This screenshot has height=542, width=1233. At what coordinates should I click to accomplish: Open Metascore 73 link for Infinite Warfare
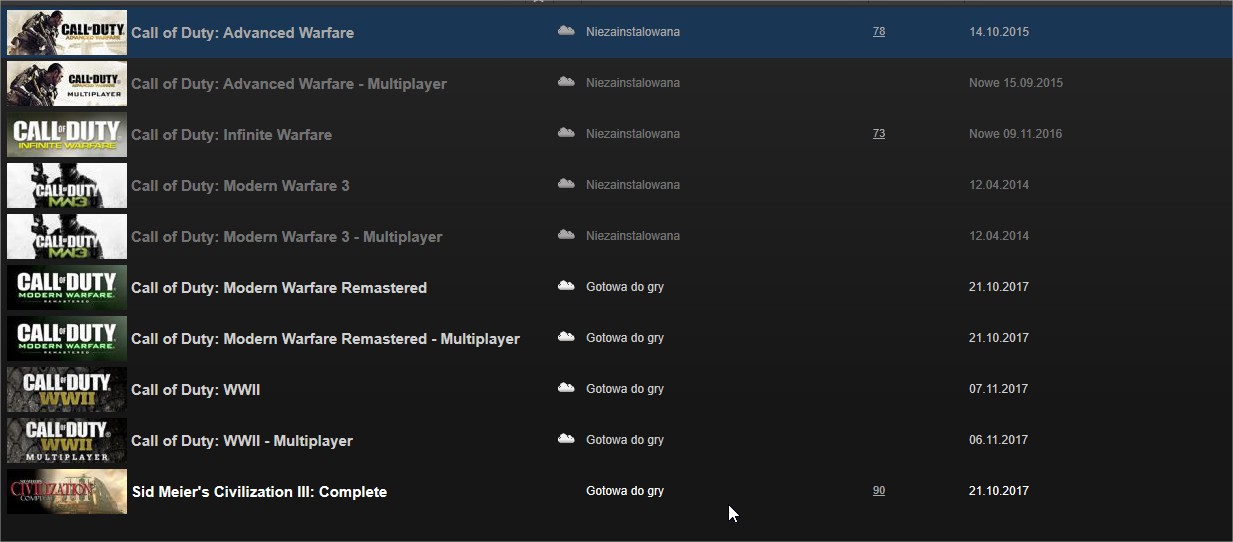tap(879, 134)
